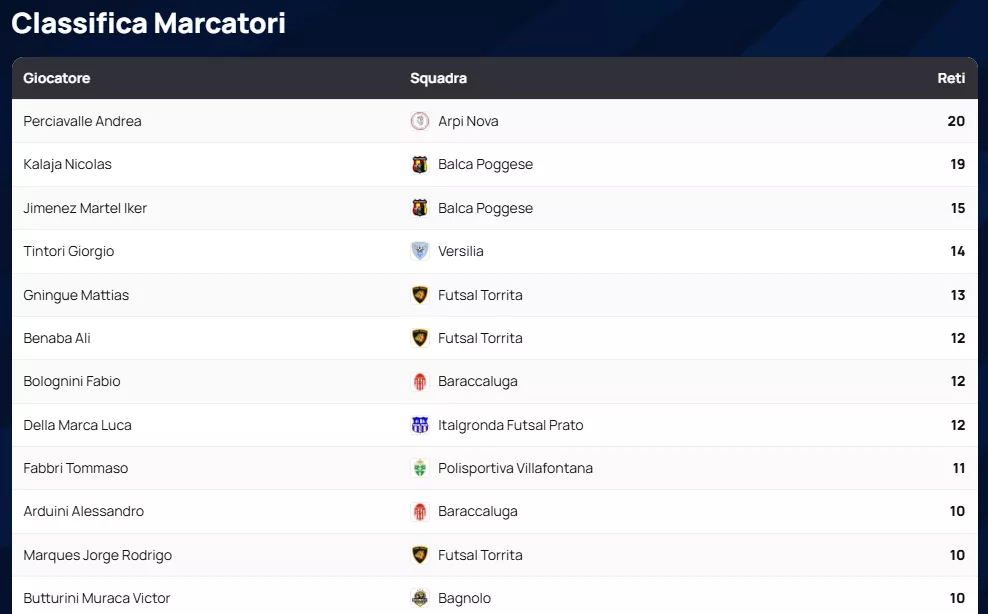Screen dimensions: 988x614
Task: Click the Bagnolo team logo
Action: 420,598
